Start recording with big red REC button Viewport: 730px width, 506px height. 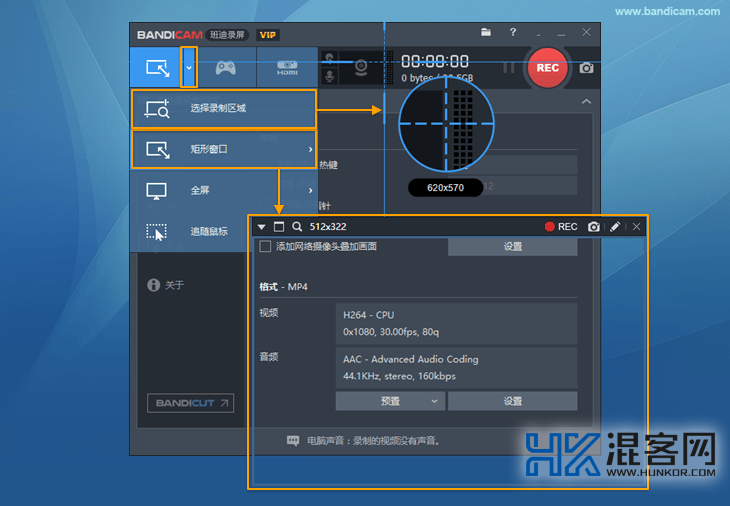(548, 68)
